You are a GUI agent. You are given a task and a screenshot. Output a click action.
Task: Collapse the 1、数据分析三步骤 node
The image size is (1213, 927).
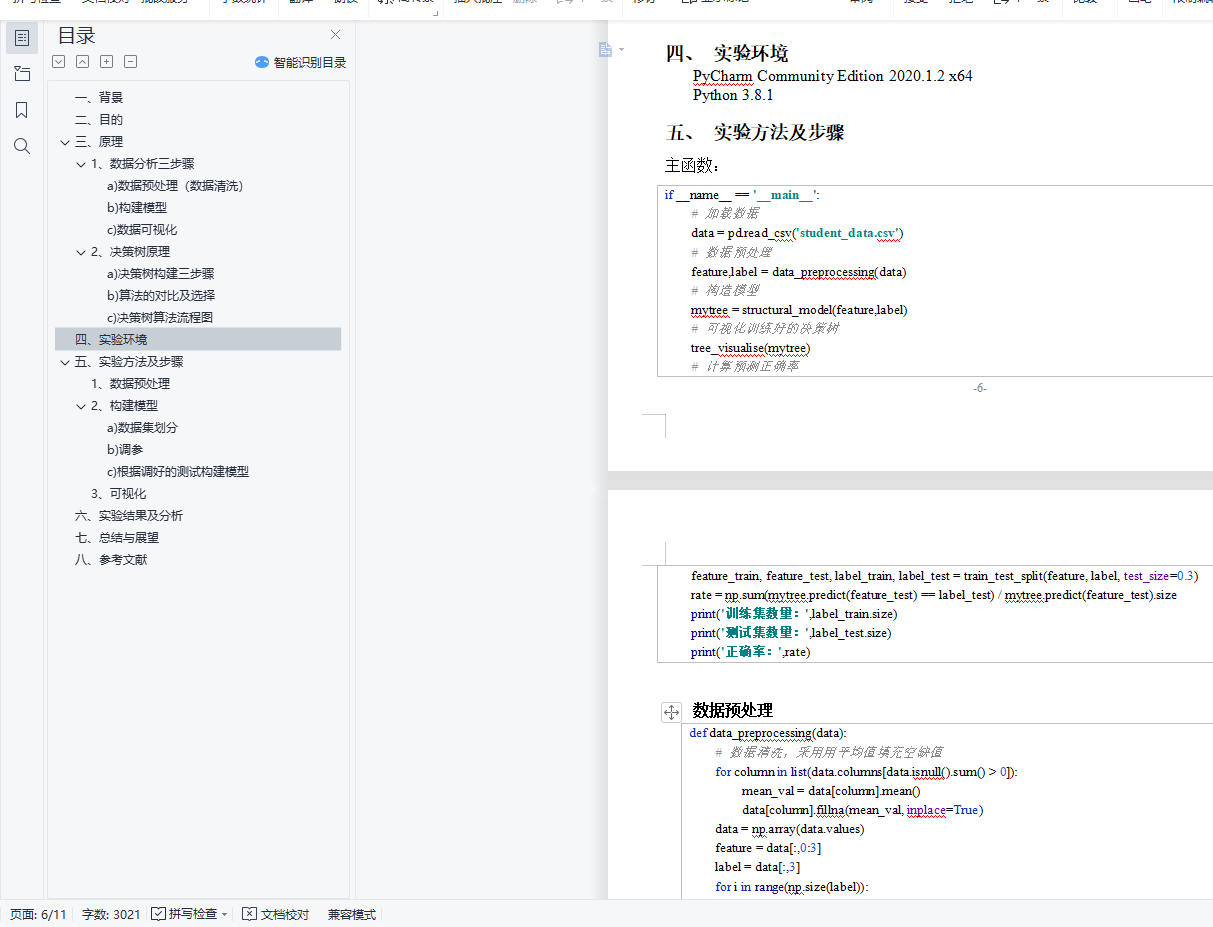pyautogui.click(x=81, y=164)
